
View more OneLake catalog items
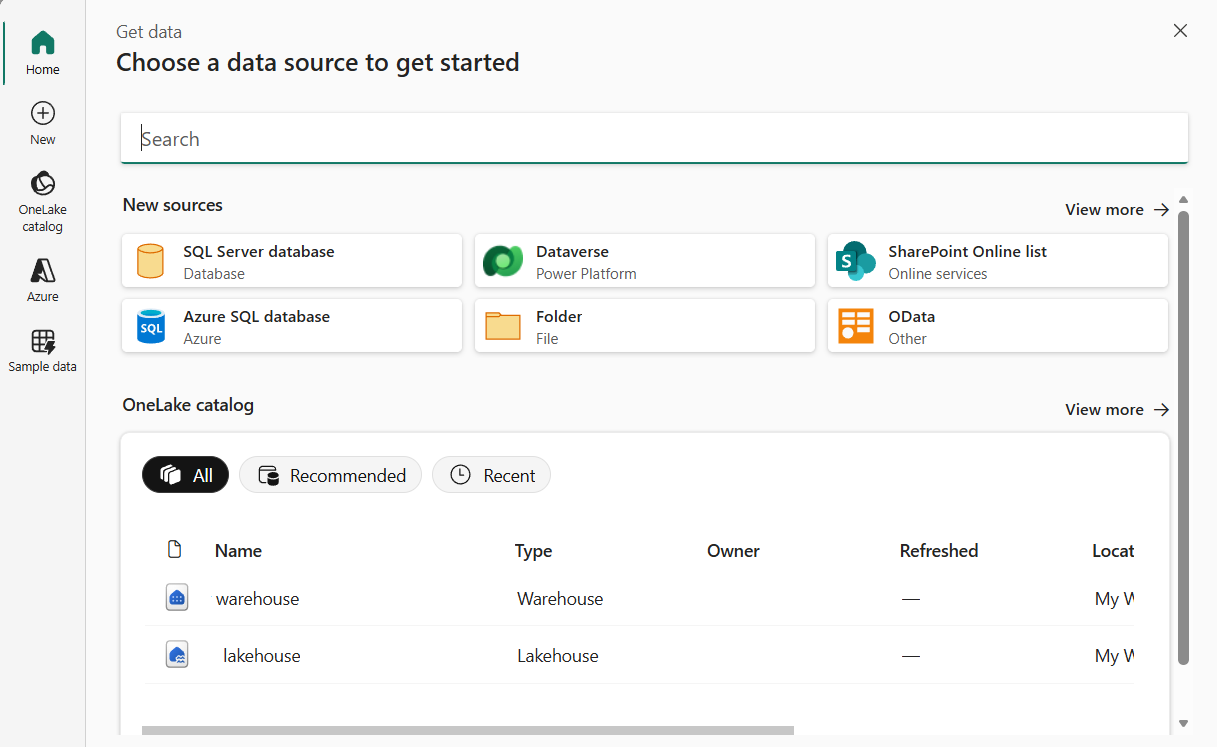[1116, 410]
